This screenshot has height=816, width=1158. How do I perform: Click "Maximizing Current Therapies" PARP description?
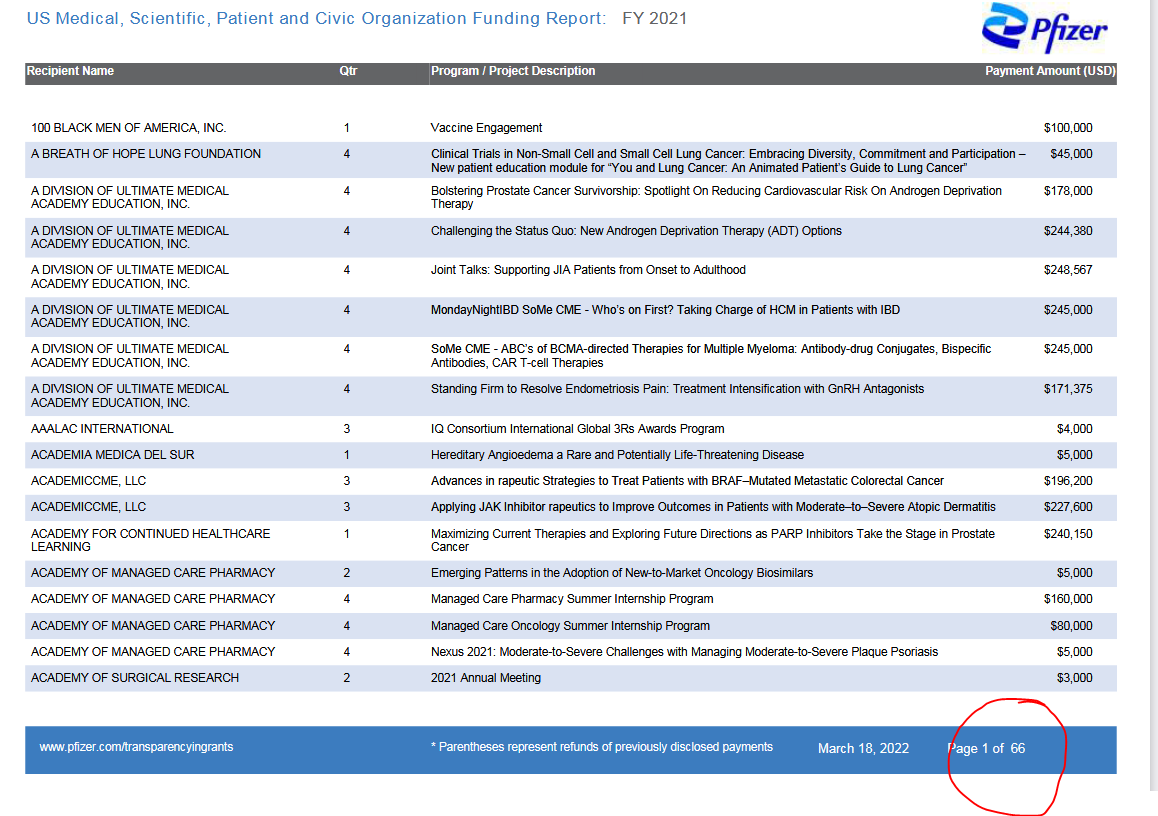pos(713,540)
